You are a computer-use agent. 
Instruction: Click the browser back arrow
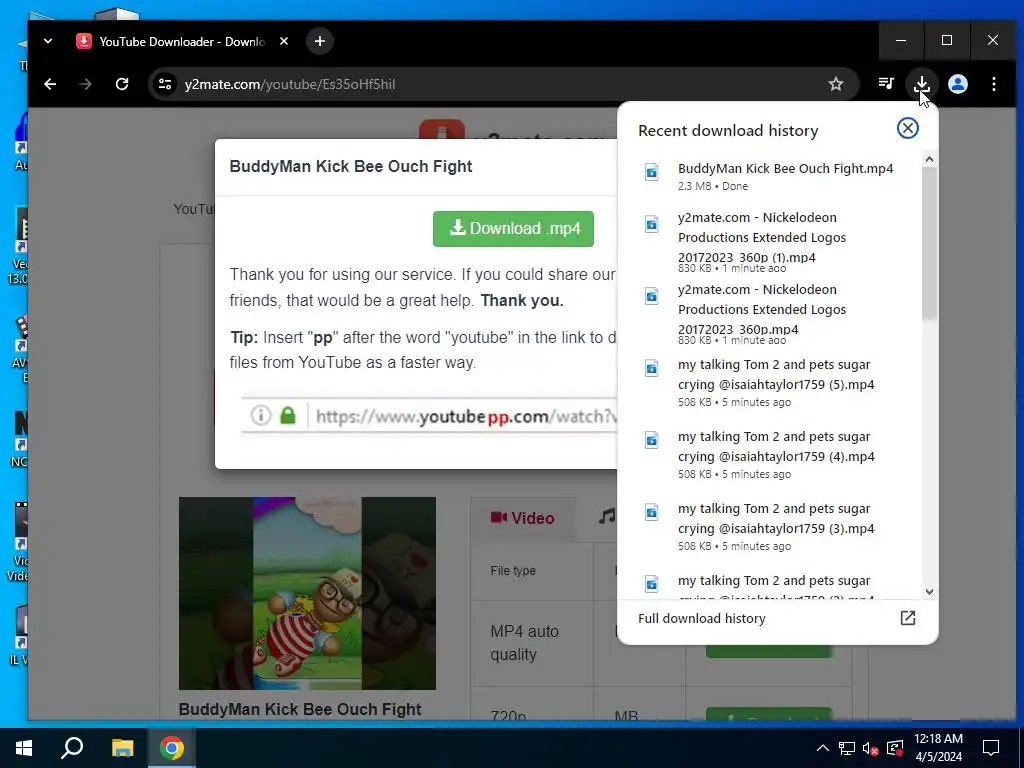50,84
